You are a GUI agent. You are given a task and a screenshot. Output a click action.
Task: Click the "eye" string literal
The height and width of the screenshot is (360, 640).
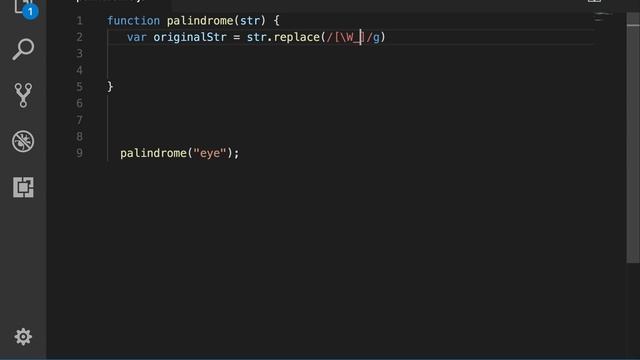210,153
